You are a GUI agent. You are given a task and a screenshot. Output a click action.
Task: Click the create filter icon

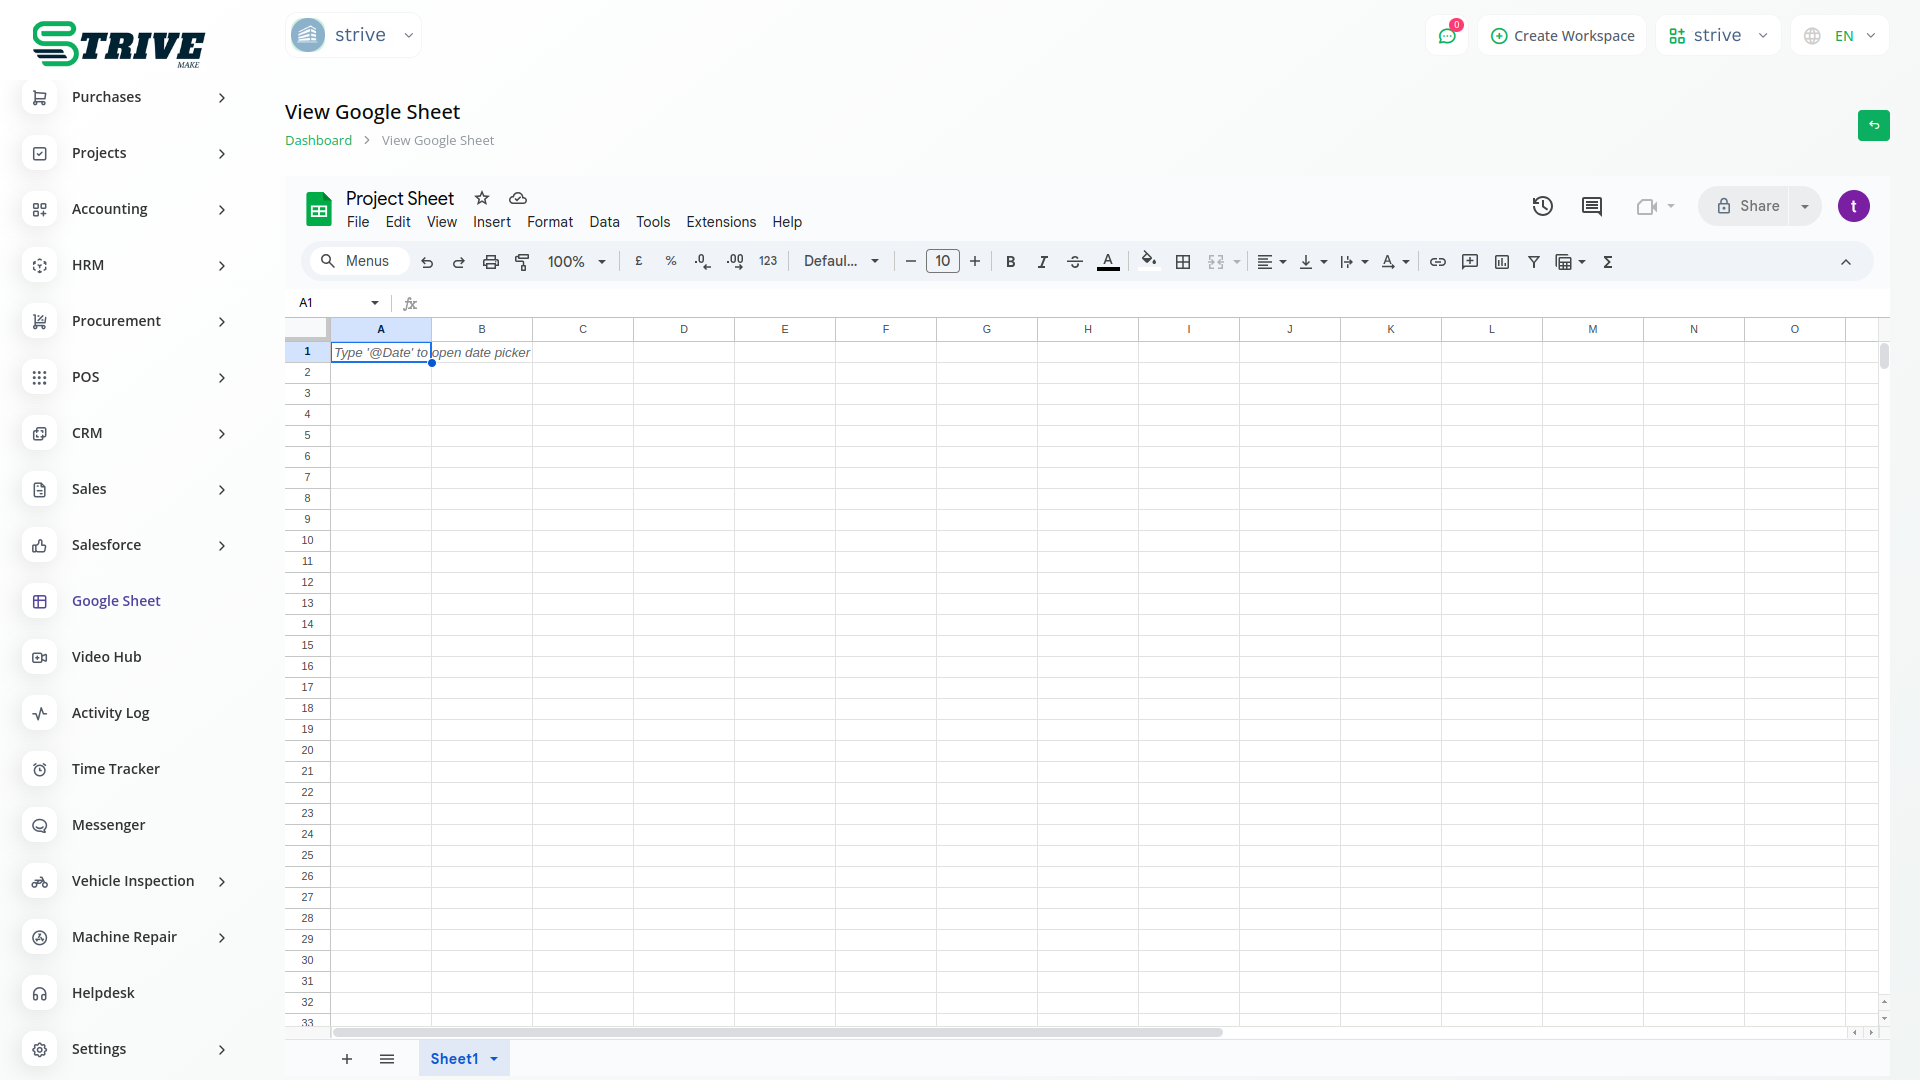coord(1533,262)
